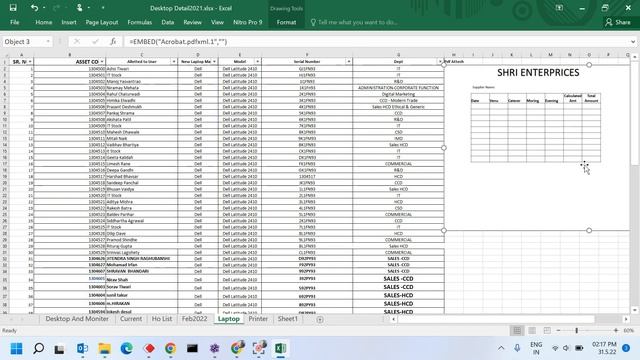Click the Excel taskbar icon
The image size is (640, 360).
coord(280,349)
